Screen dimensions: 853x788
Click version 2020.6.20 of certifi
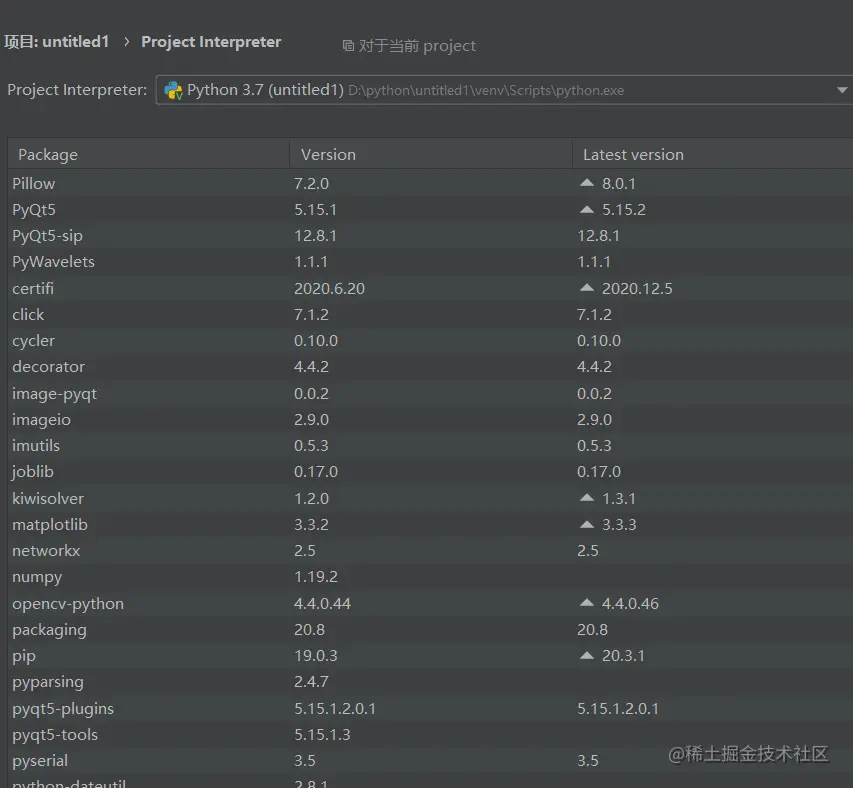point(329,288)
